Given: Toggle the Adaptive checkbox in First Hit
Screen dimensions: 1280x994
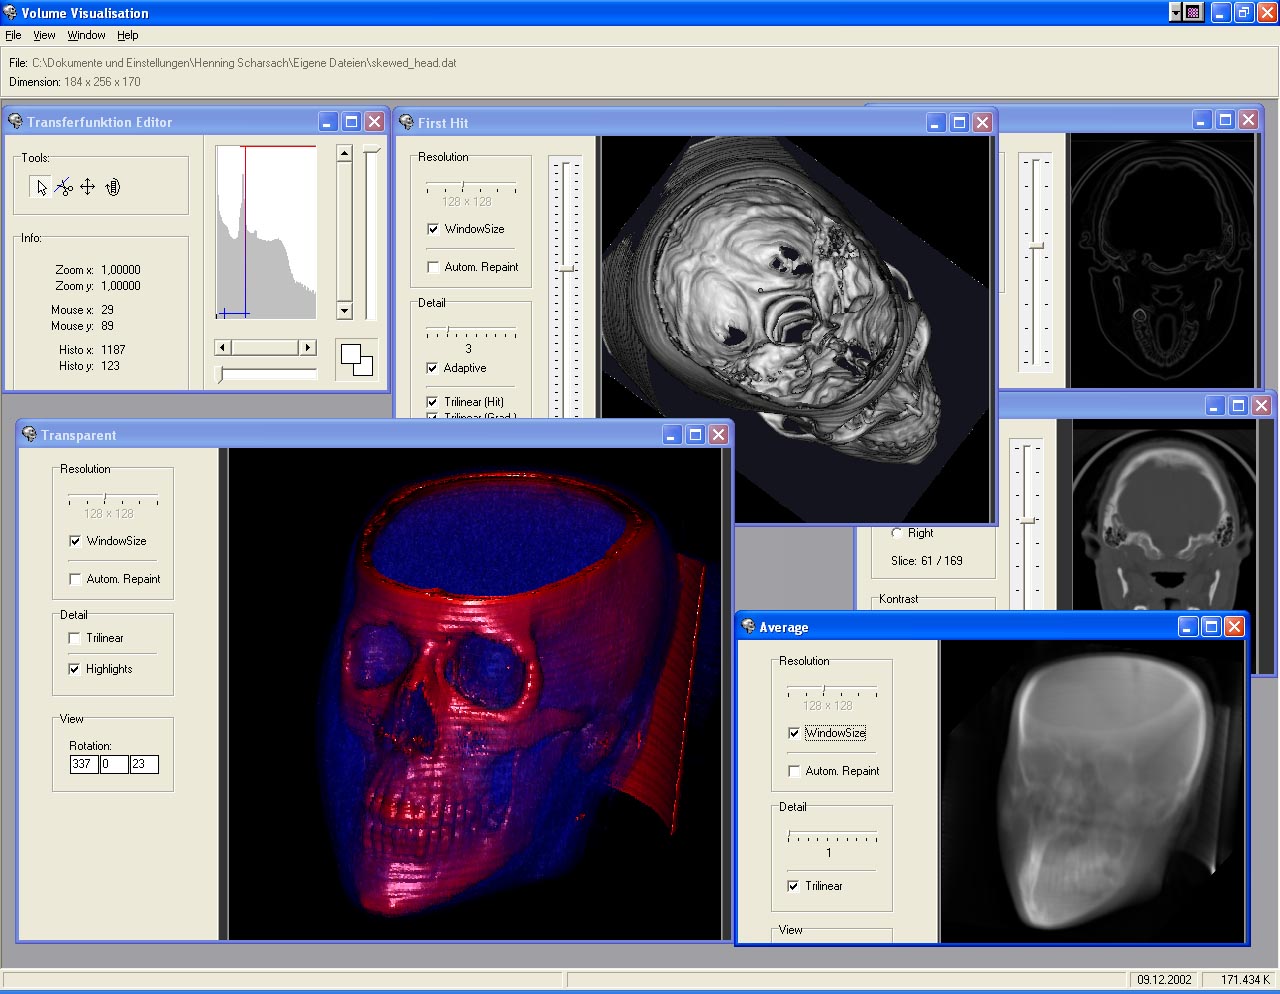Looking at the screenshot, I should coord(433,368).
